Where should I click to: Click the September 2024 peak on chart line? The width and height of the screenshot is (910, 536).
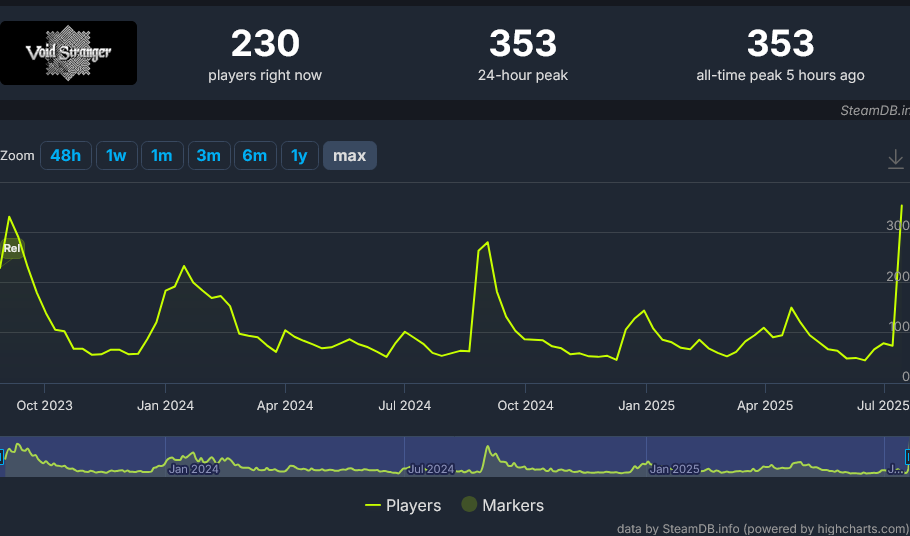pos(488,242)
